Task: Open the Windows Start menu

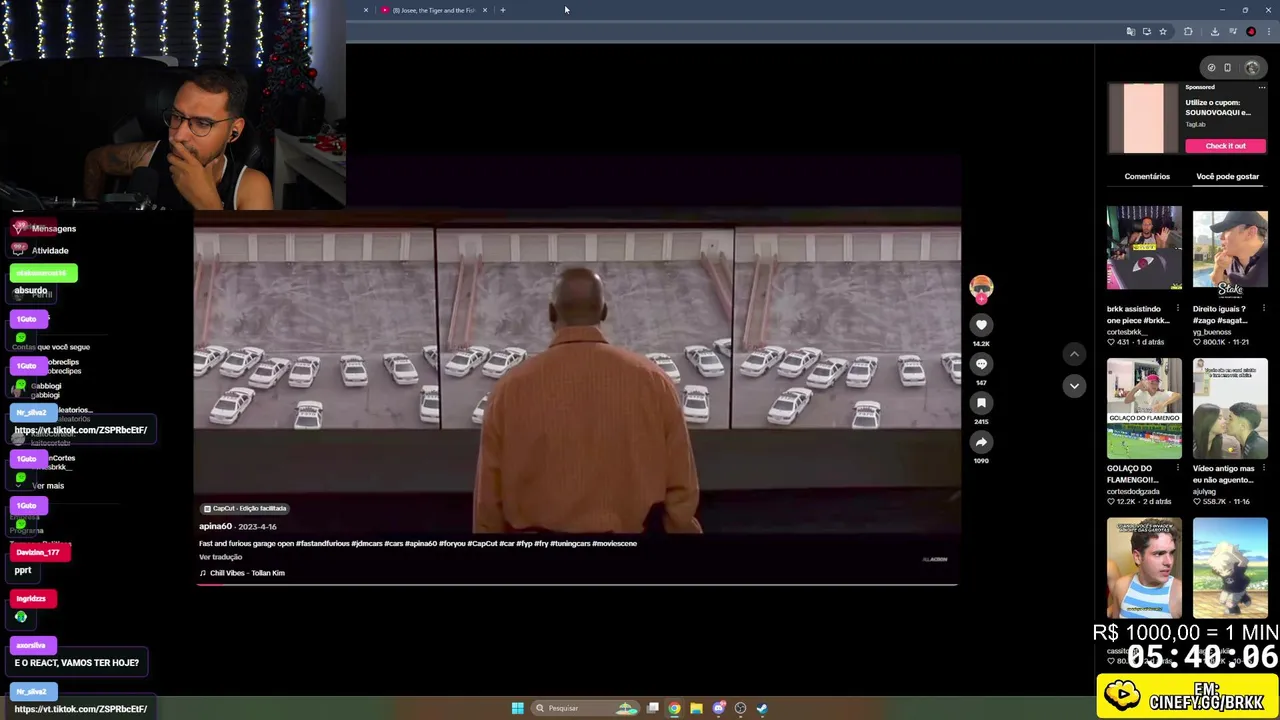Action: (x=517, y=708)
